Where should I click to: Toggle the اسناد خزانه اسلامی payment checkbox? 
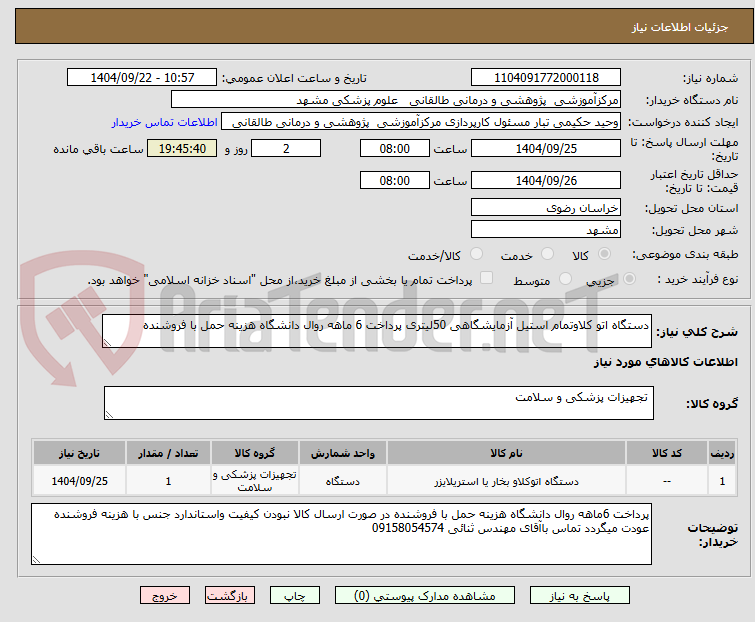(487, 278)
